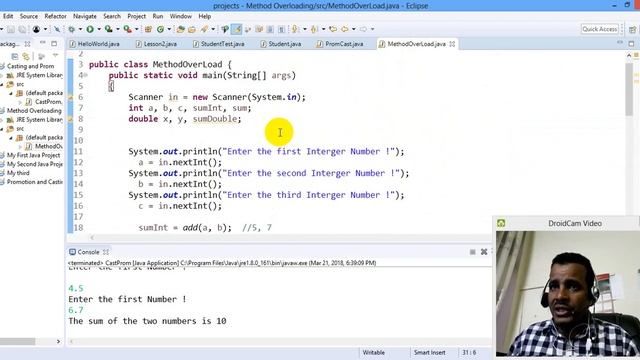Collapse src folder under Method Overloading
This screenshot has width=640, height=360.
tap(2, 129)
